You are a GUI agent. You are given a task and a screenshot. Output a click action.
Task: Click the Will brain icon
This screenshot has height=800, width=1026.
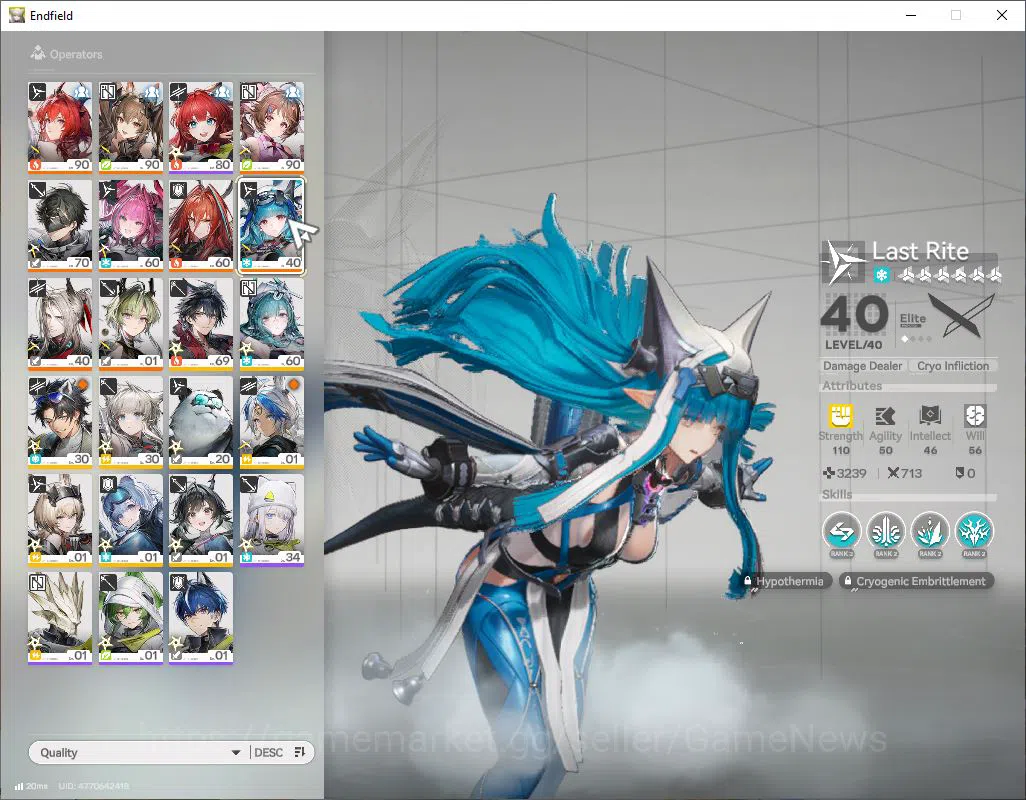tap(975, 415)
